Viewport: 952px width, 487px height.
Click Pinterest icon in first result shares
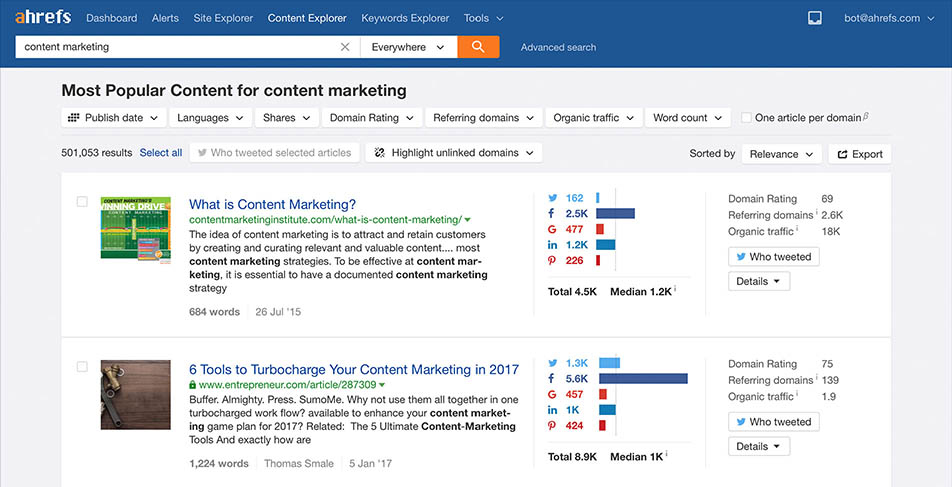(x=552, y=261)
